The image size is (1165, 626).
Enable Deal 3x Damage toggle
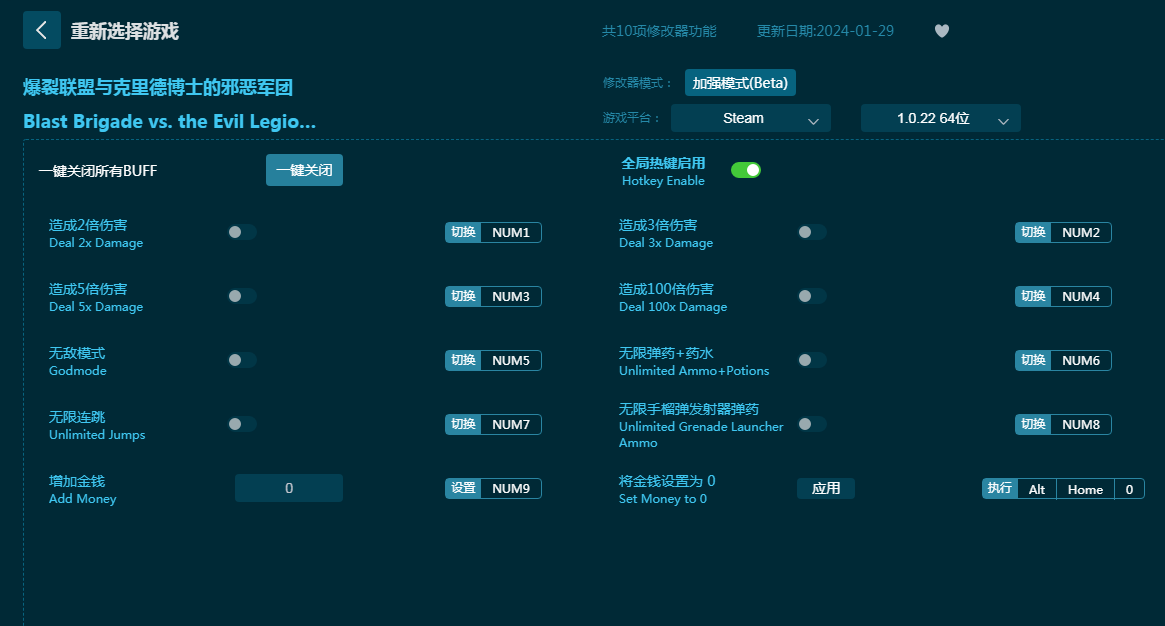pos(811,232)
